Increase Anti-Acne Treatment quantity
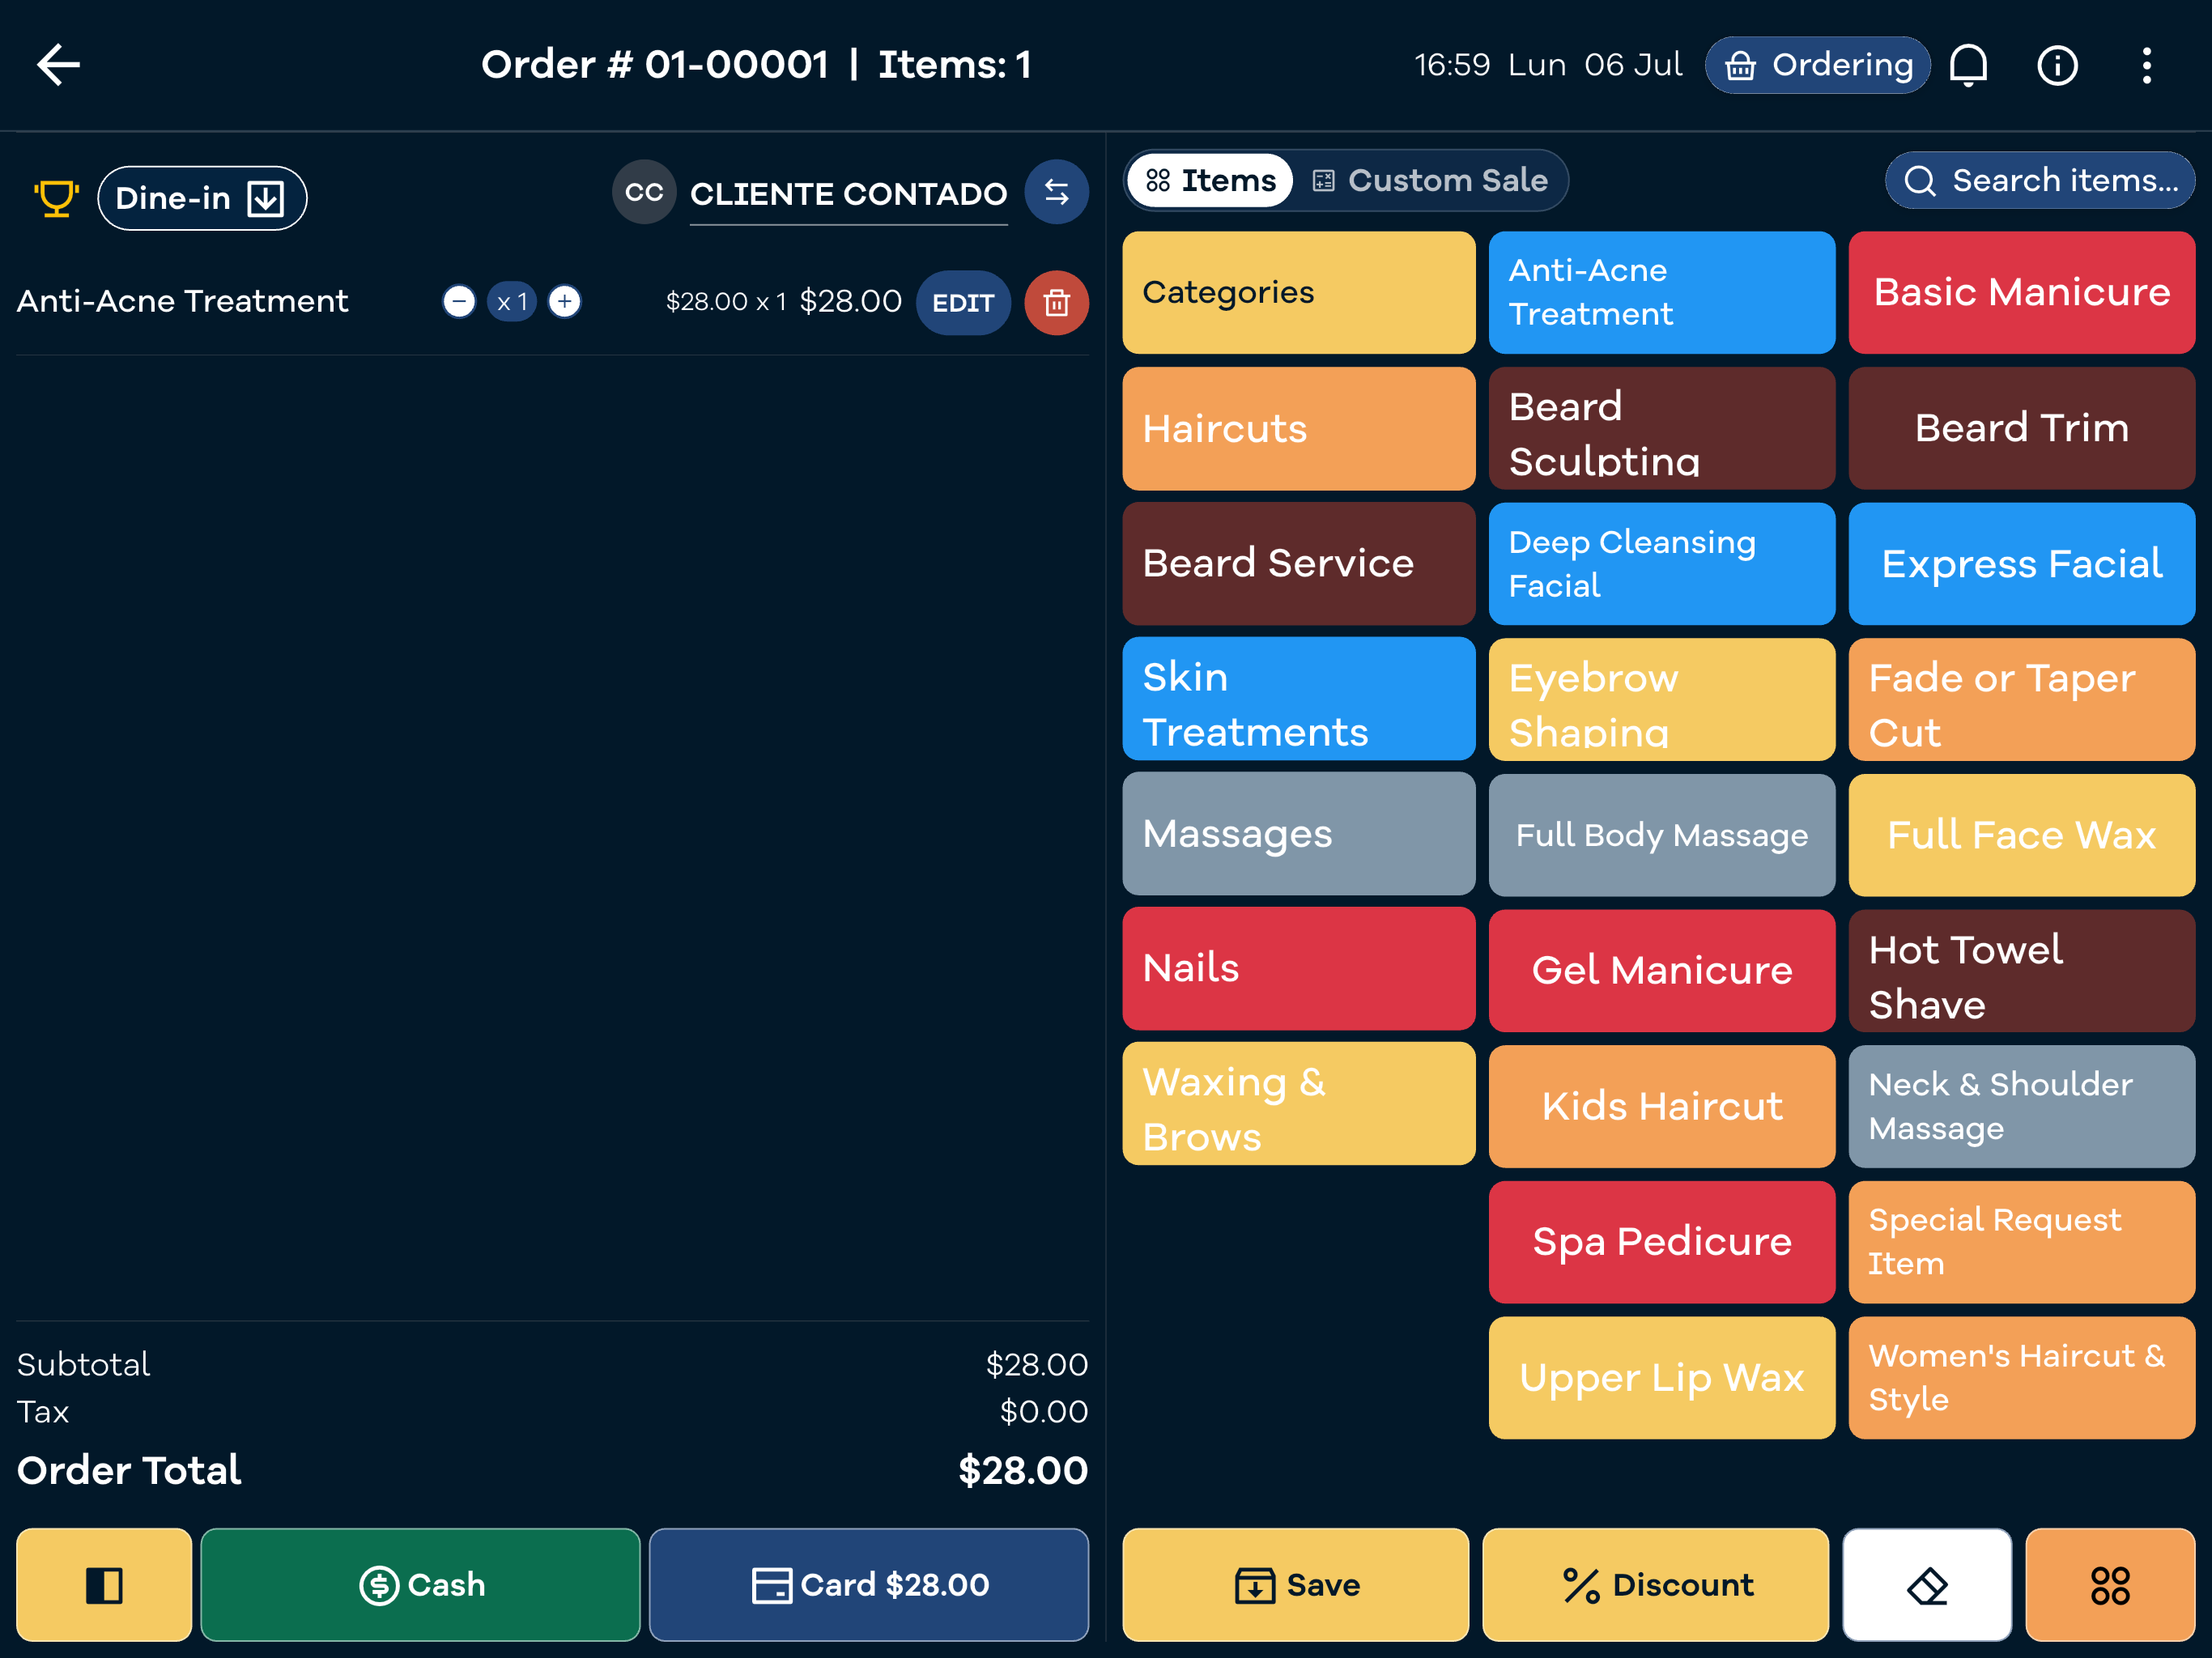Screen dimensions: 2212x1658 (x=565, y=301)
